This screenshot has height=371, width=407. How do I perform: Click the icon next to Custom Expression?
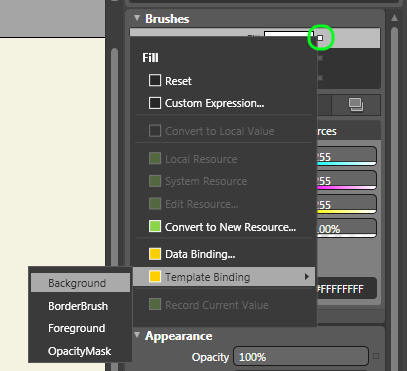point(155,103)
